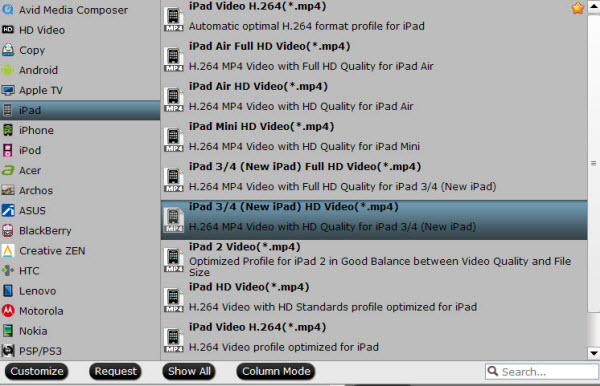Select iPad HD Video(*.mp4) title
This screenshot has height=386, width=600.
pos(249,287)
